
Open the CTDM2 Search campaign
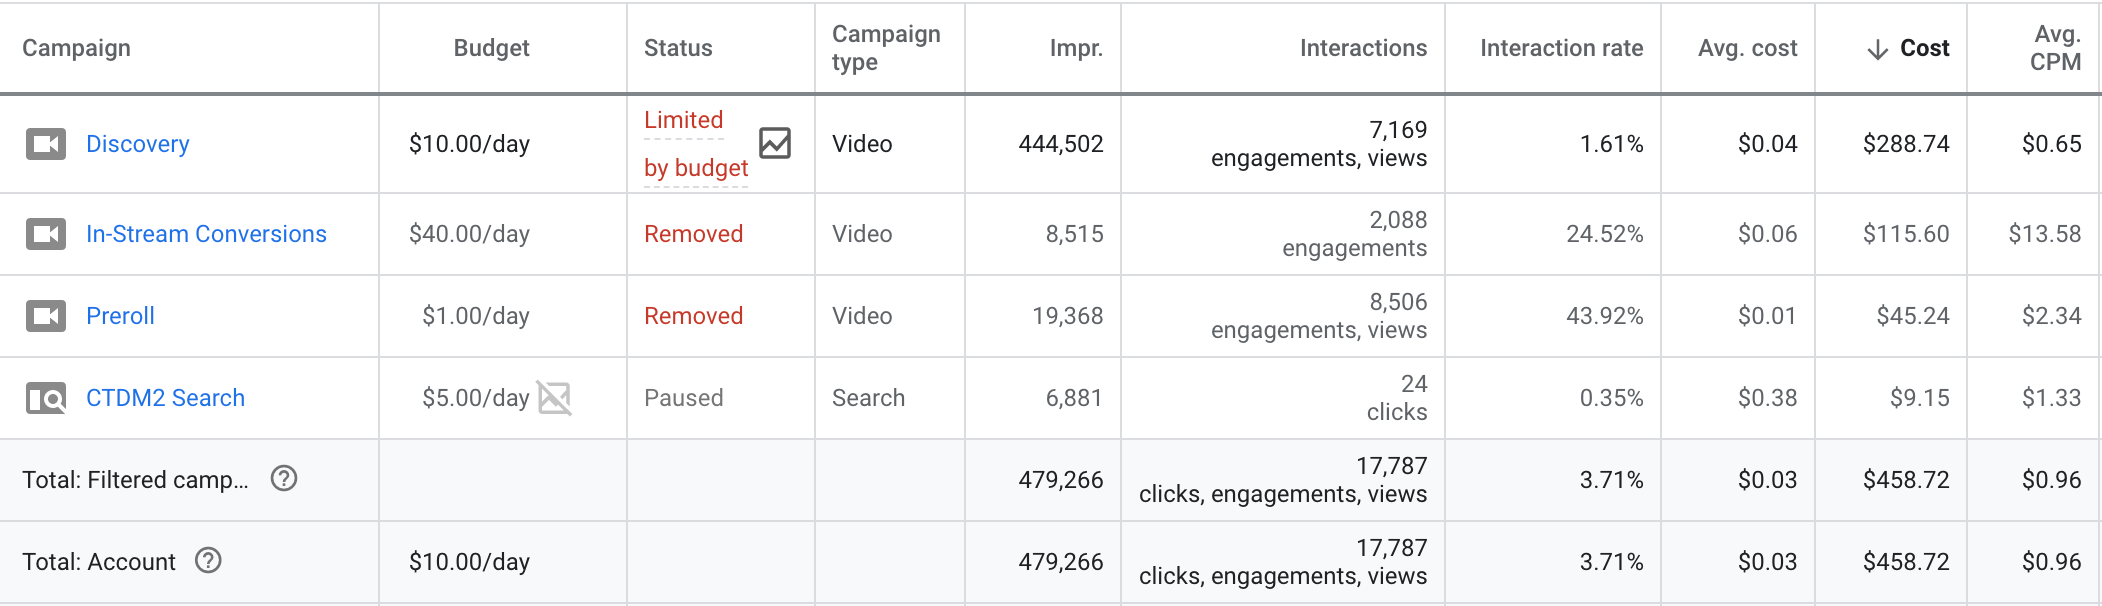pos(165,398)
